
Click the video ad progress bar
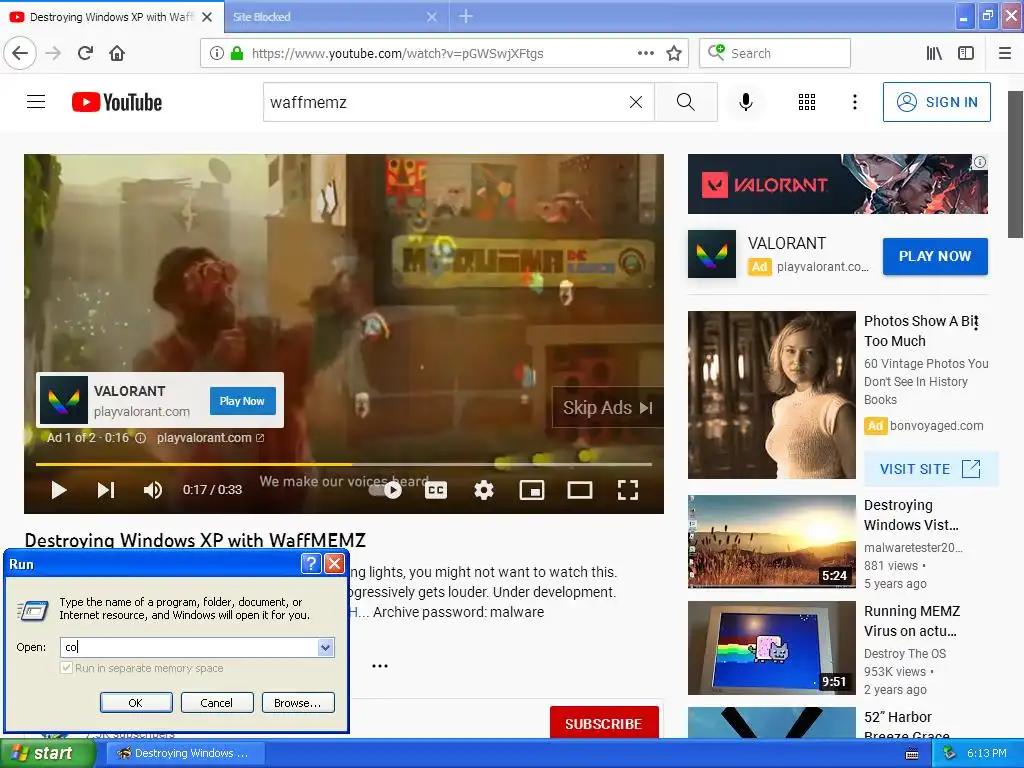tap(344, 464)
